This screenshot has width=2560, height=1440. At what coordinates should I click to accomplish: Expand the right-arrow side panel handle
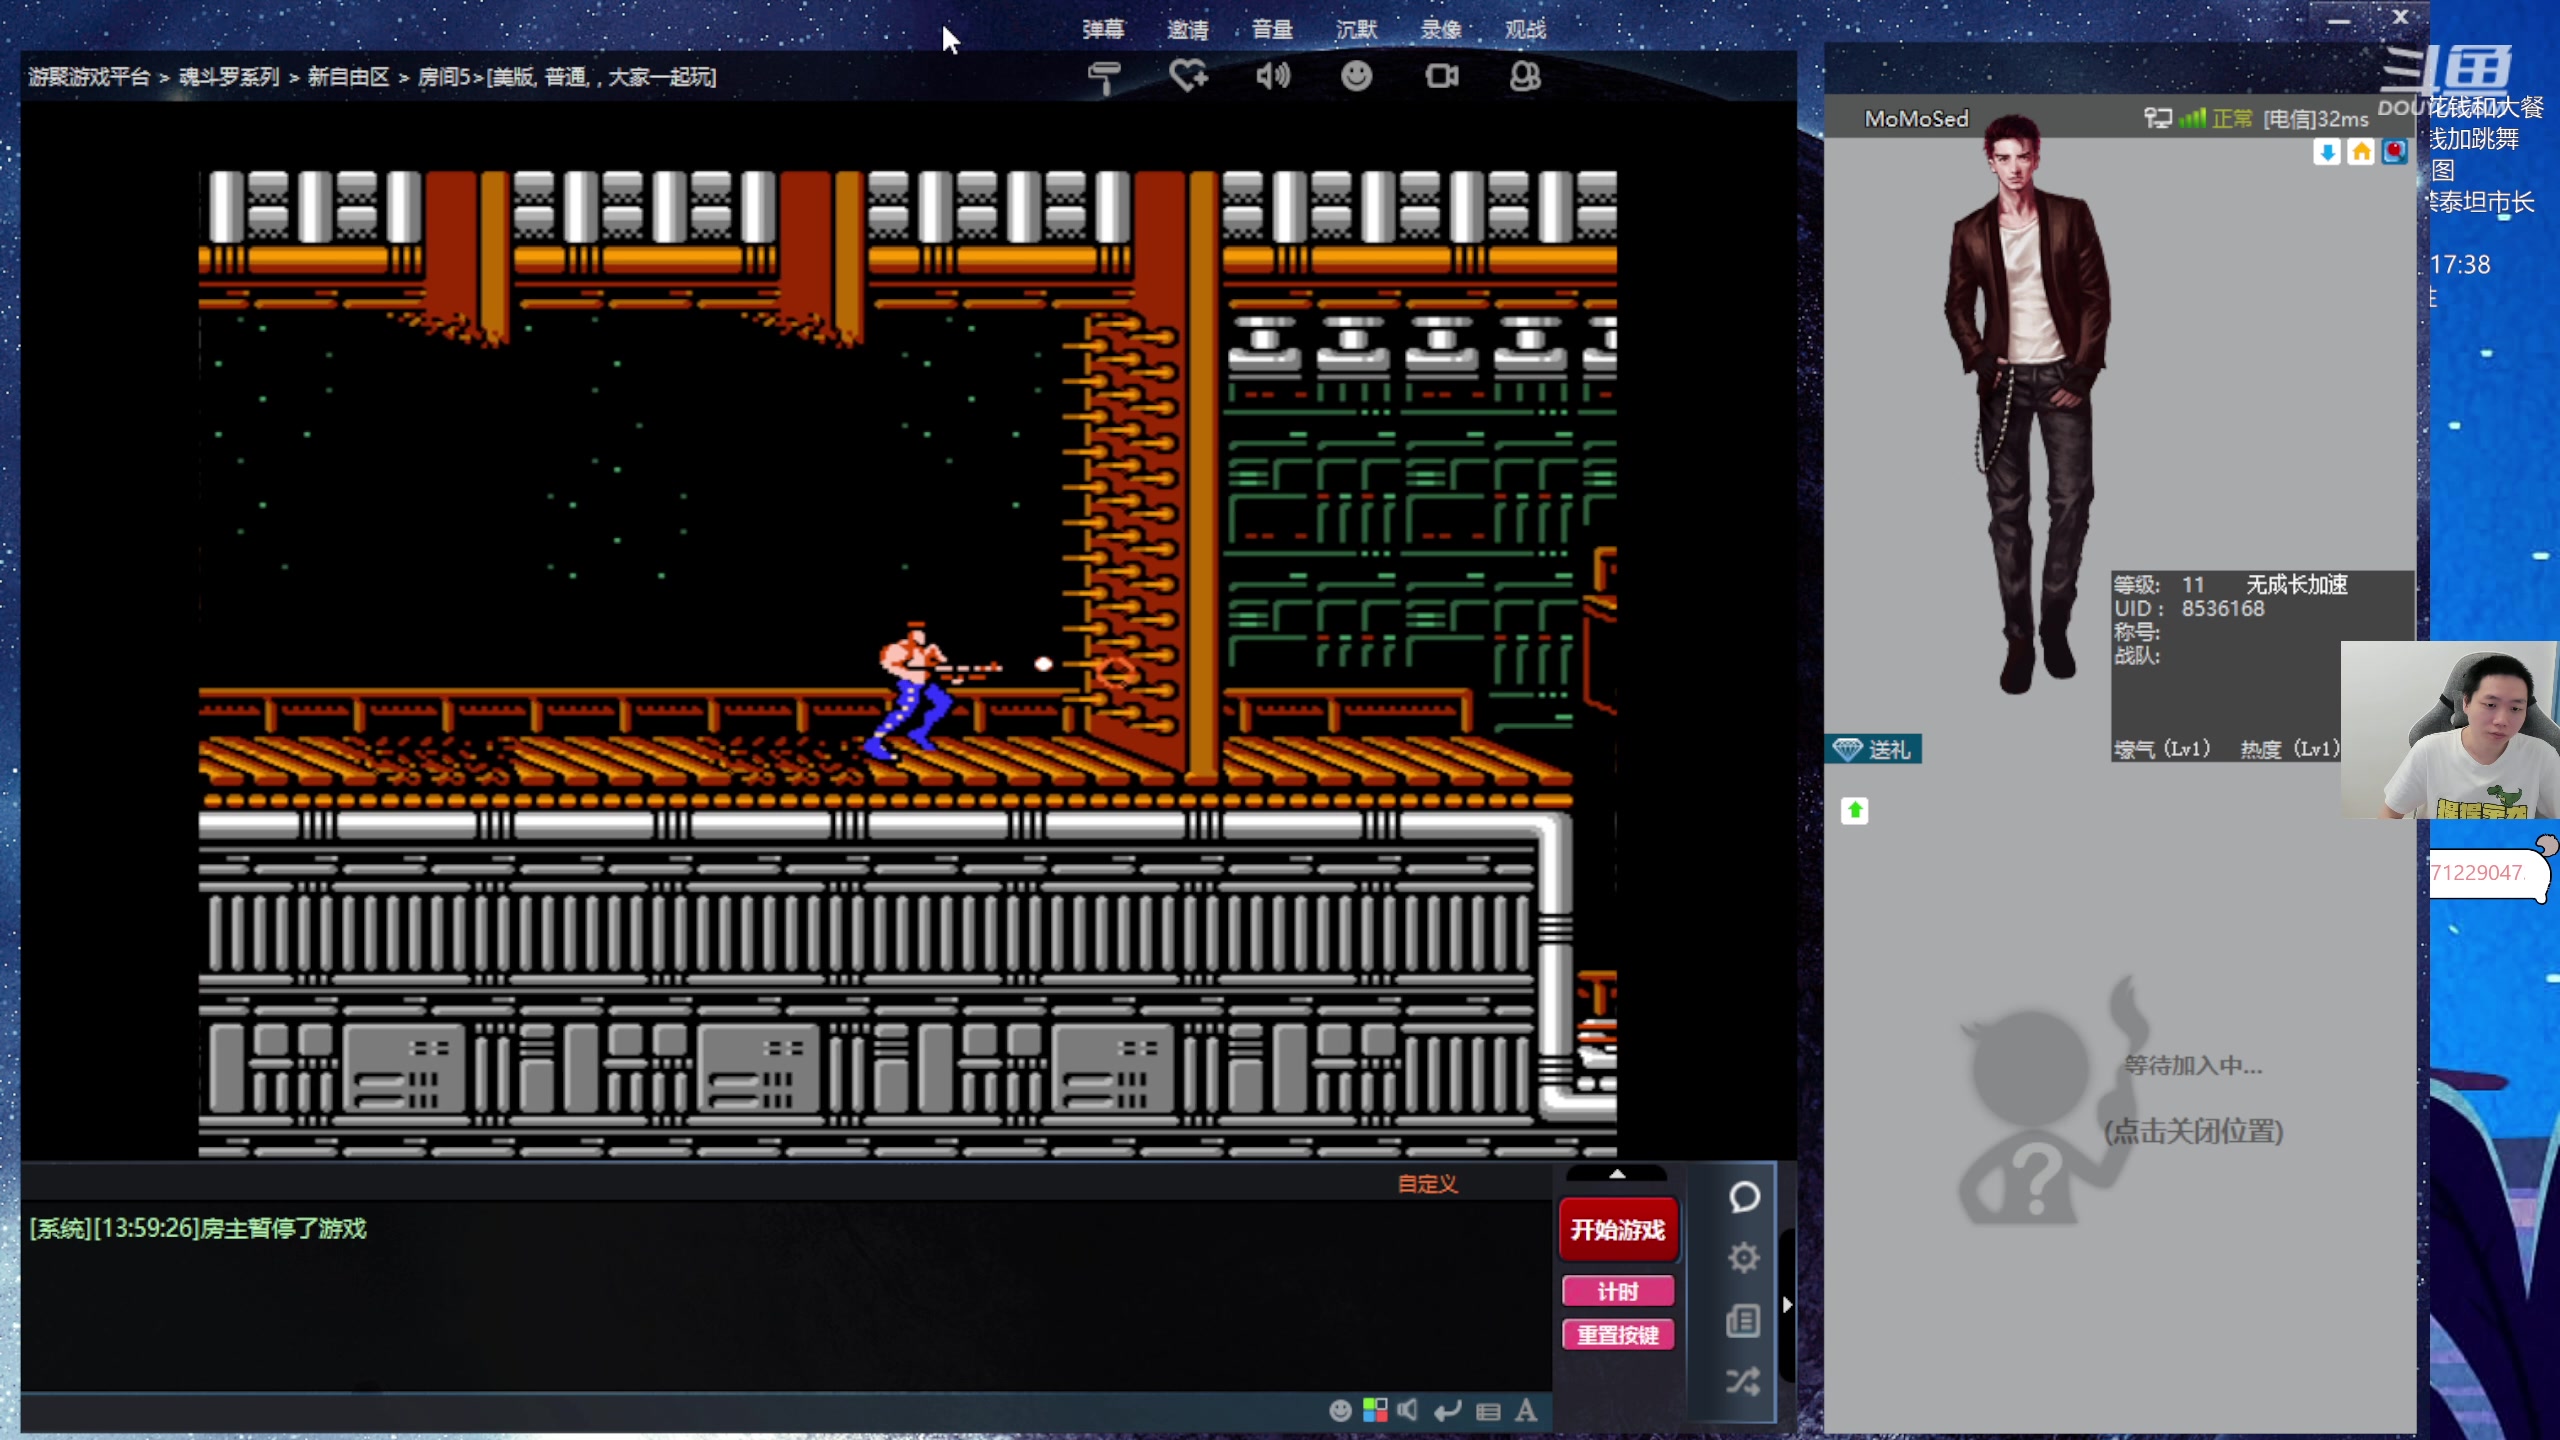[x=1787, y=1304]
